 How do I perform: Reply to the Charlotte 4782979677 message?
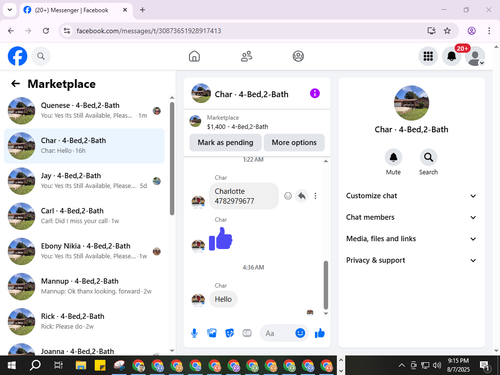[302, 196]
